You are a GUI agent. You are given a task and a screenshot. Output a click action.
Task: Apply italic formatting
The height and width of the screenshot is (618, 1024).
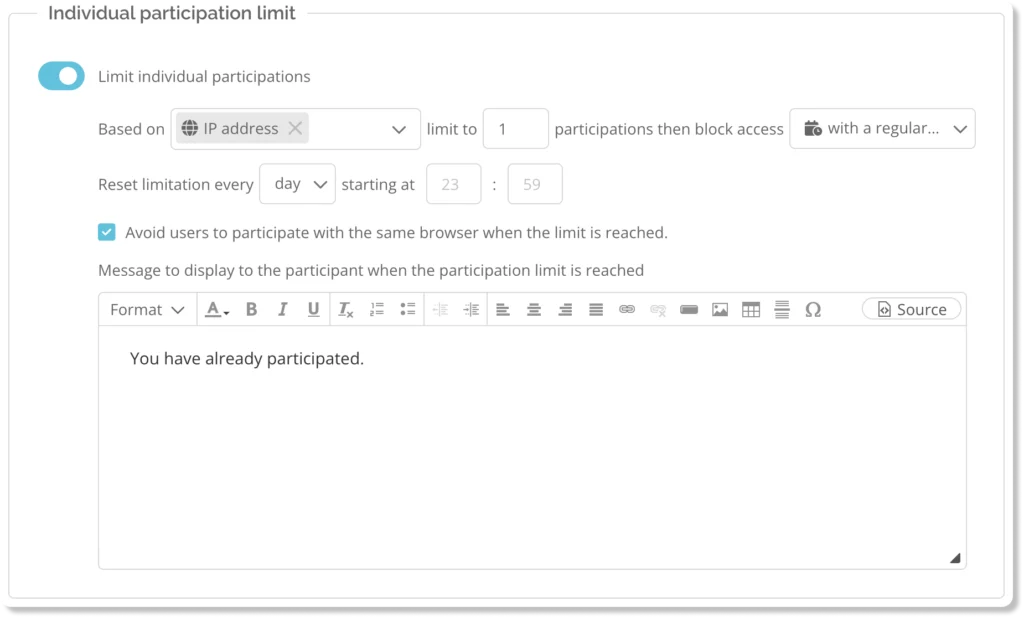[283, 310]
